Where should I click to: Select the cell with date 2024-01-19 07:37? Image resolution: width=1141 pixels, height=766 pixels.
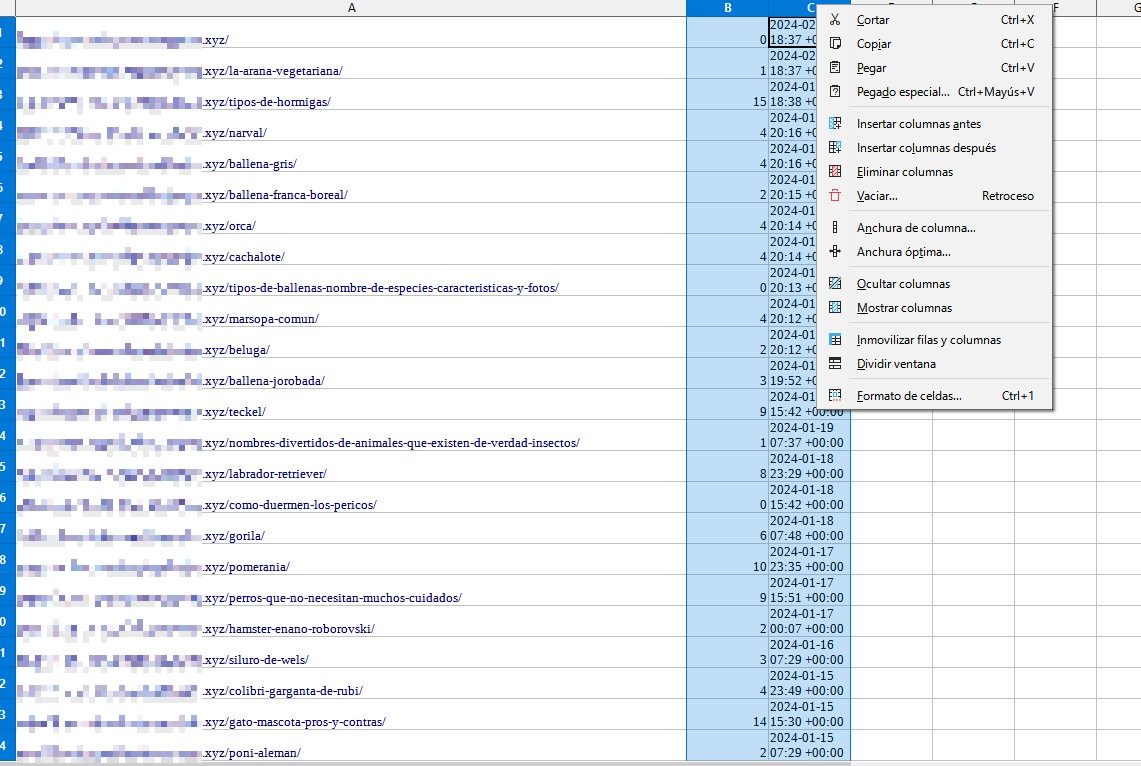pos(808,435)
